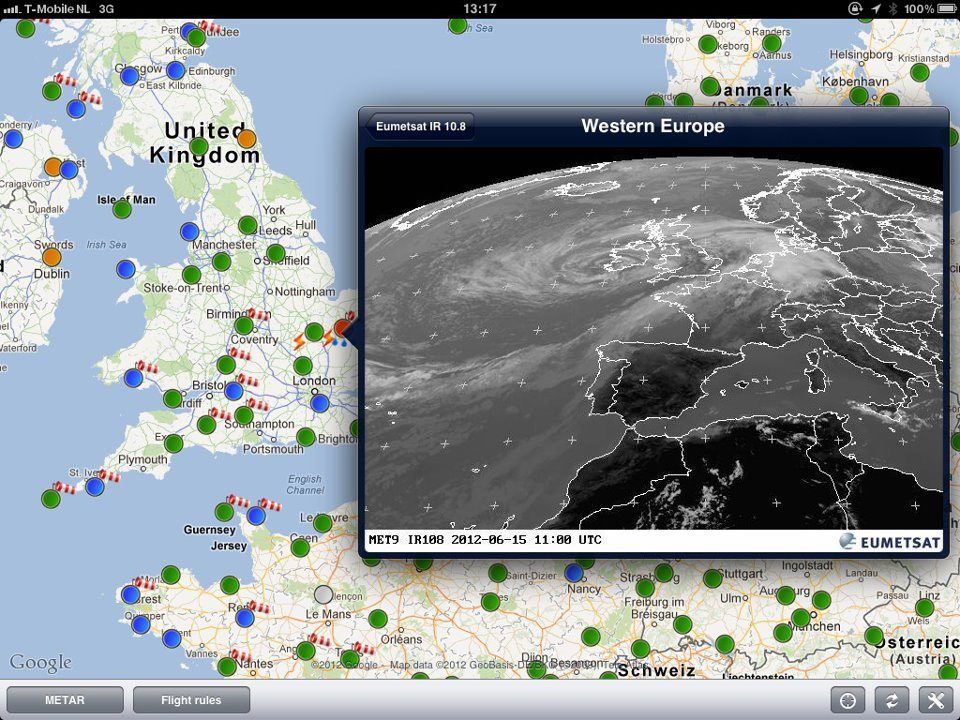Select the green station marker near Stoke-on-Trent

coord(192,274)
